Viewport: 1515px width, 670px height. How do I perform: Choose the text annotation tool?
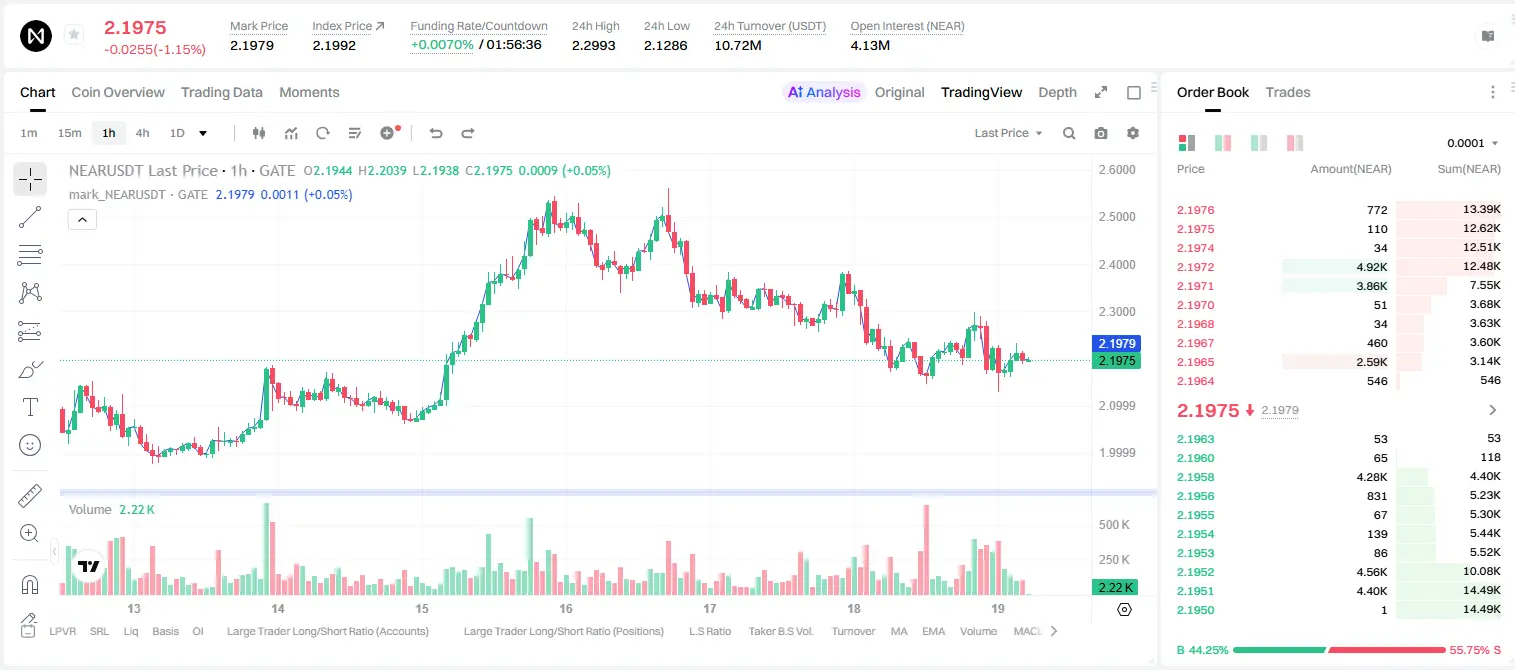[x=30, y=407]
